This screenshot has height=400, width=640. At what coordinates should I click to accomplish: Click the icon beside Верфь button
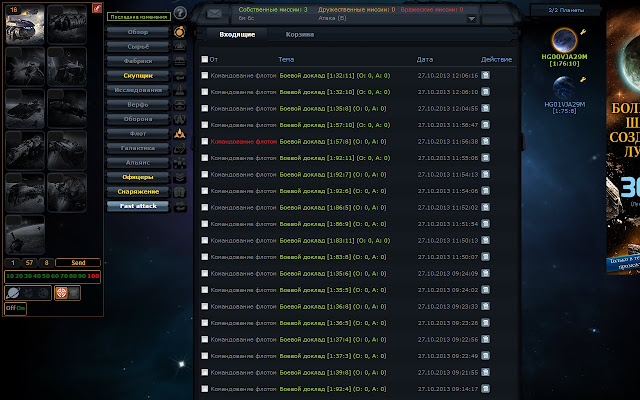(180, 104)
